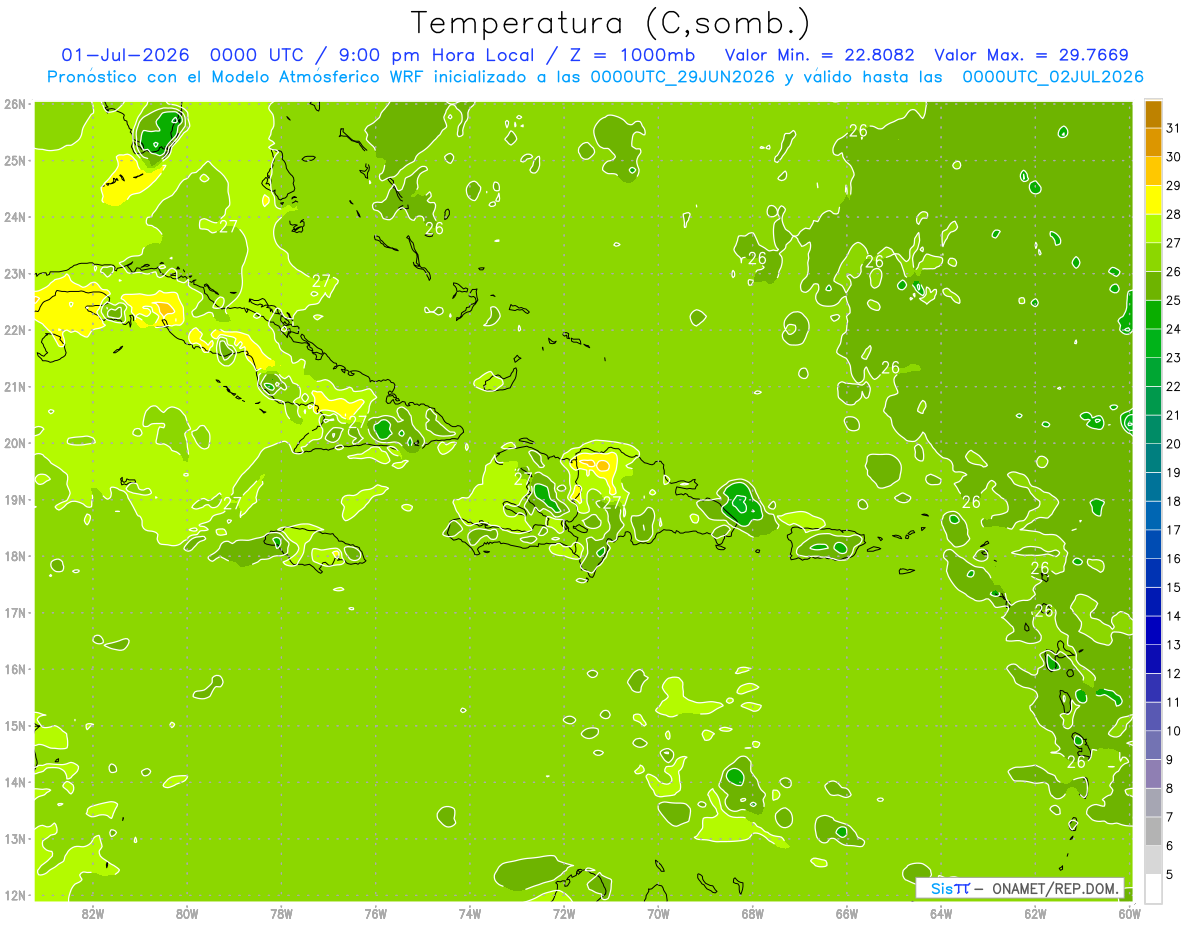Screen dimensions: 1200x927
Task: Click the 18N latitude axis label
Action: [x=15, y=556]
